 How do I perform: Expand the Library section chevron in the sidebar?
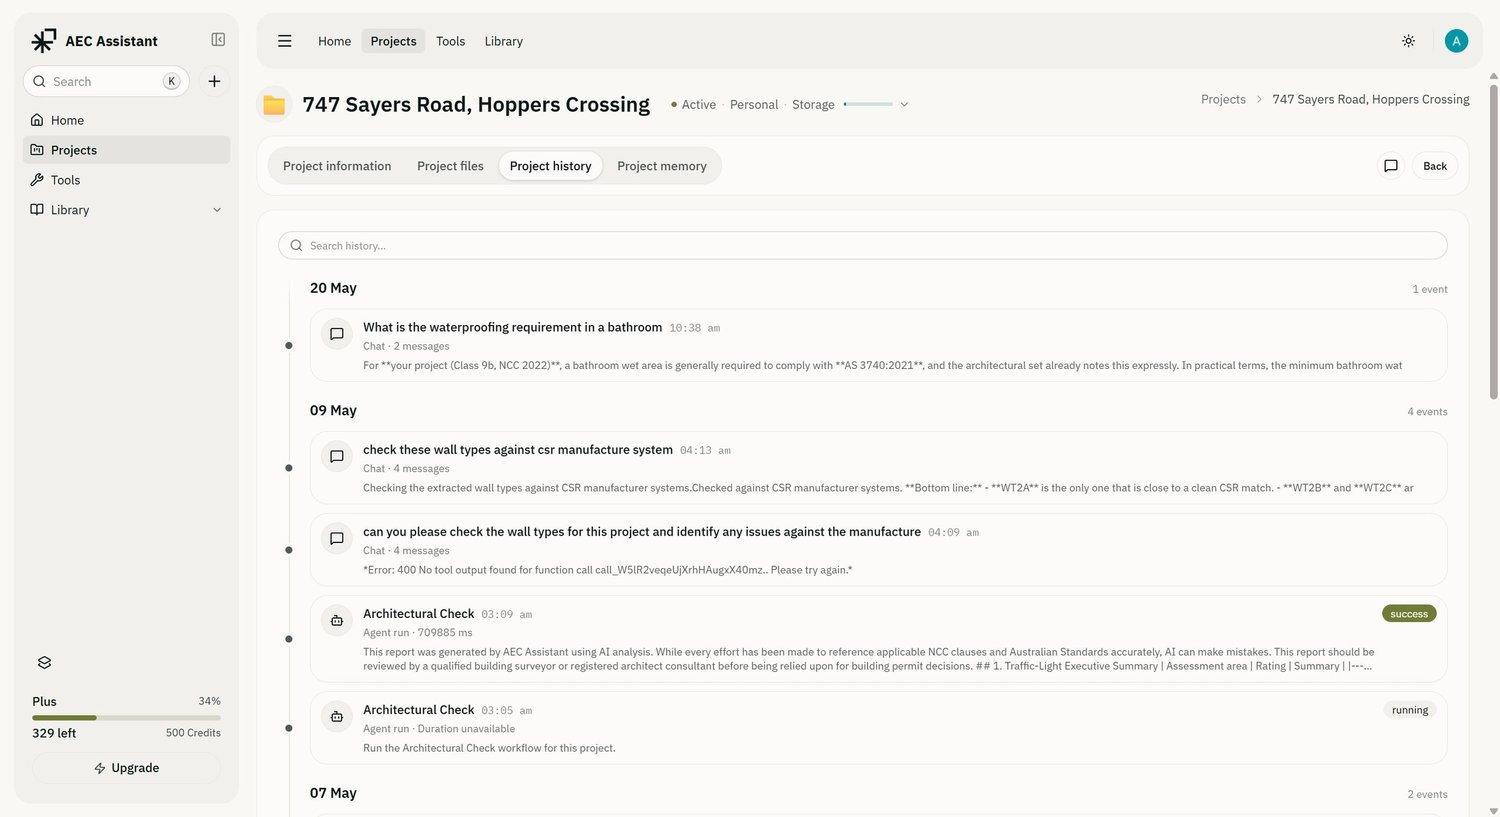pos(217,210)
